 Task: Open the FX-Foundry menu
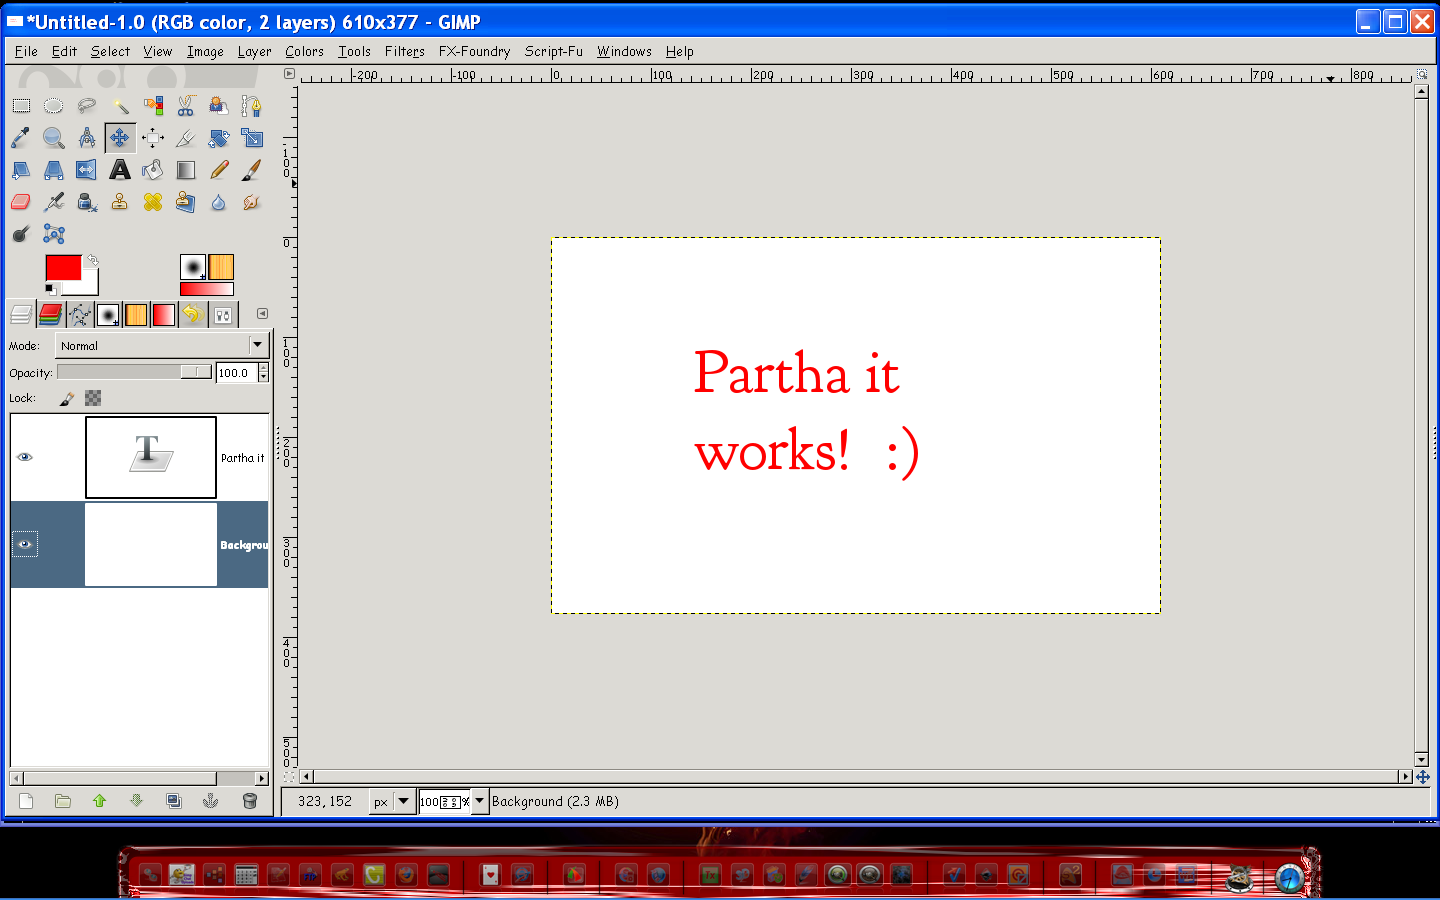point(474,51)
